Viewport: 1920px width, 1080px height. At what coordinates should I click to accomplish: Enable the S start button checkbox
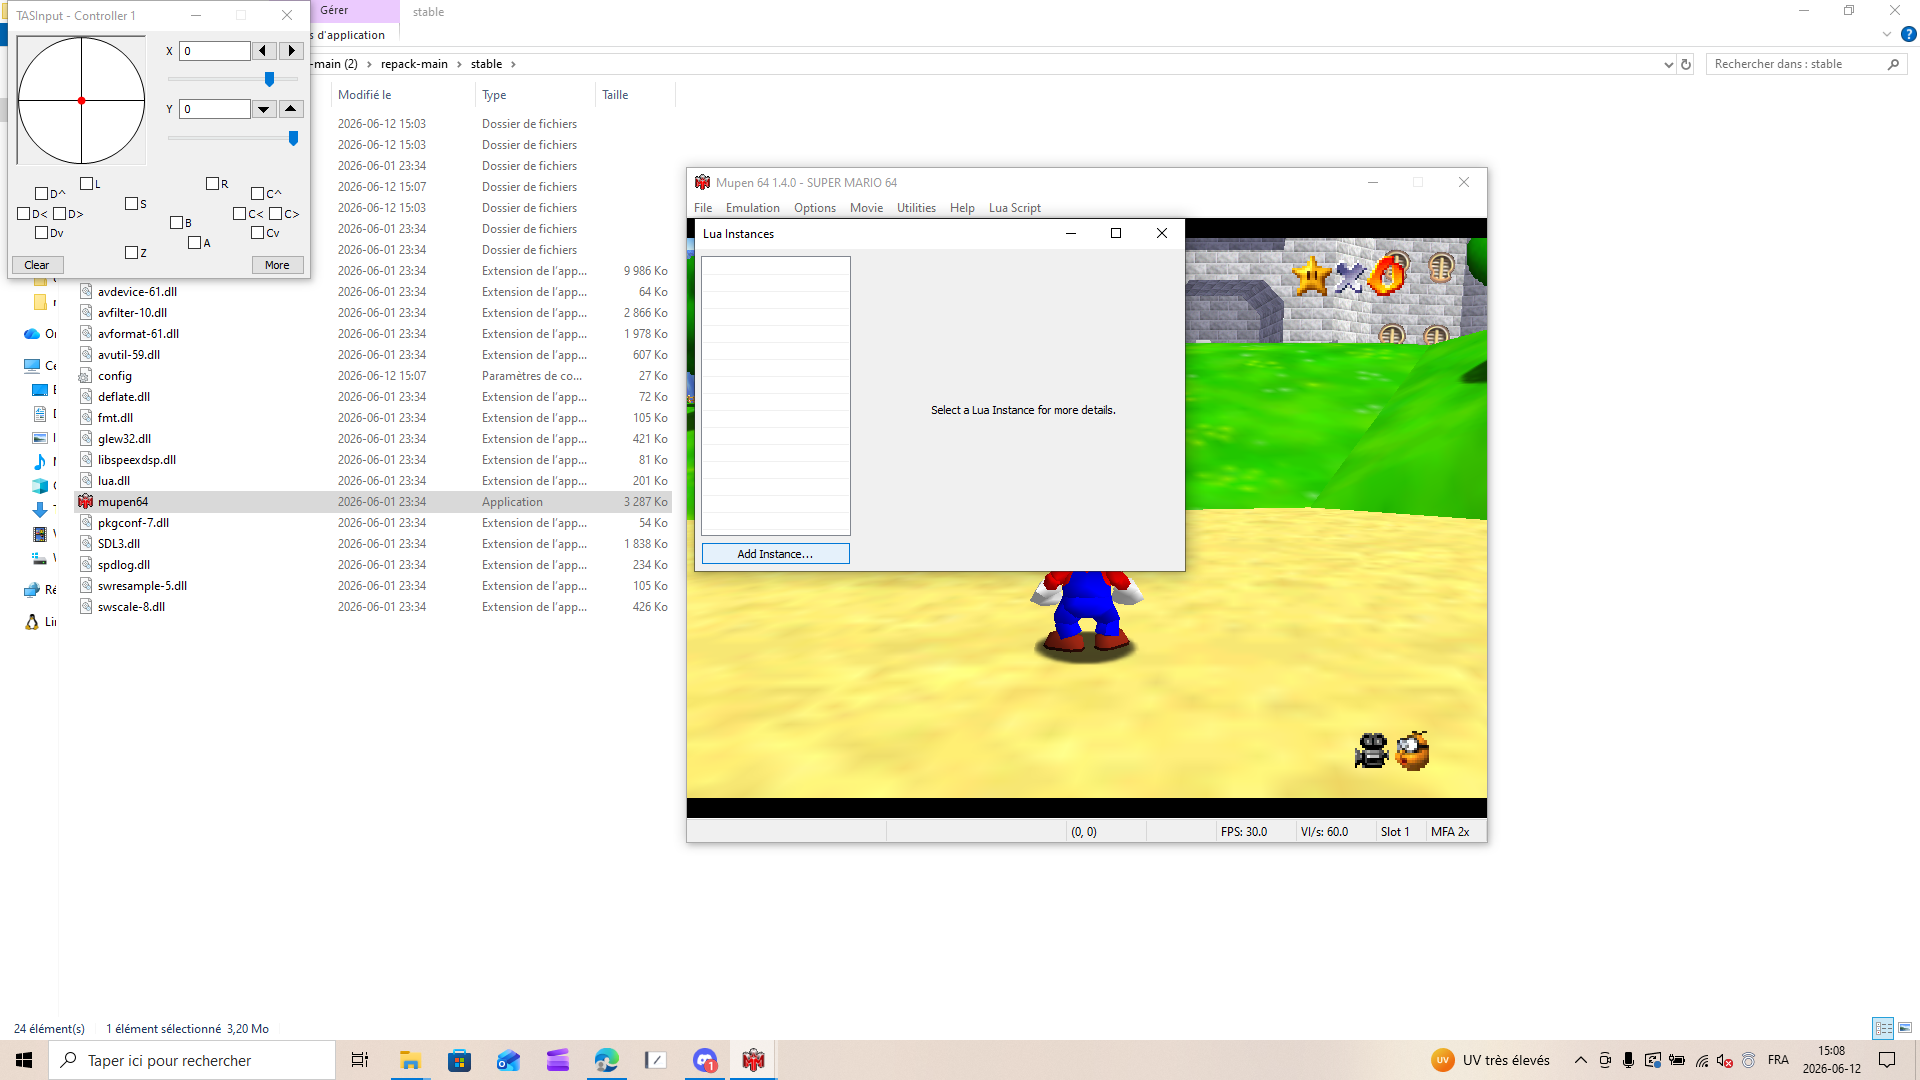click(x=132, y=204)
